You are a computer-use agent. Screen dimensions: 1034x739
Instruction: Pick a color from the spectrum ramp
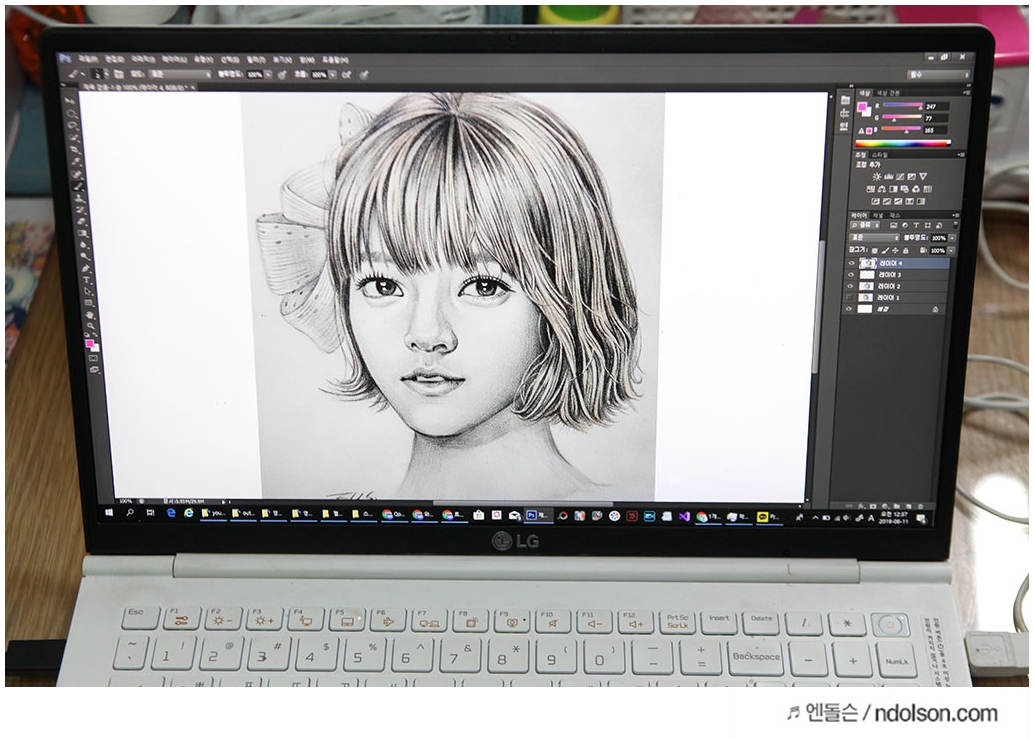click(903, 143)
